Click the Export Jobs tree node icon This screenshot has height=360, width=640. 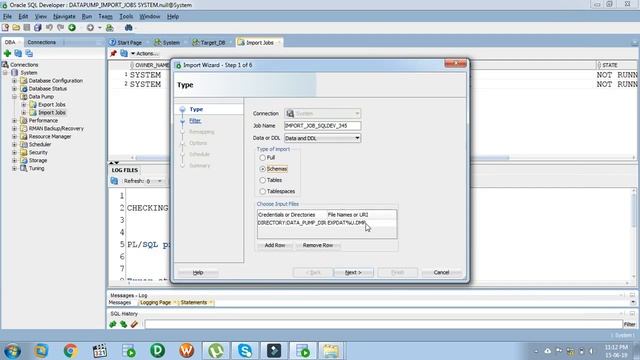(33, 104)
